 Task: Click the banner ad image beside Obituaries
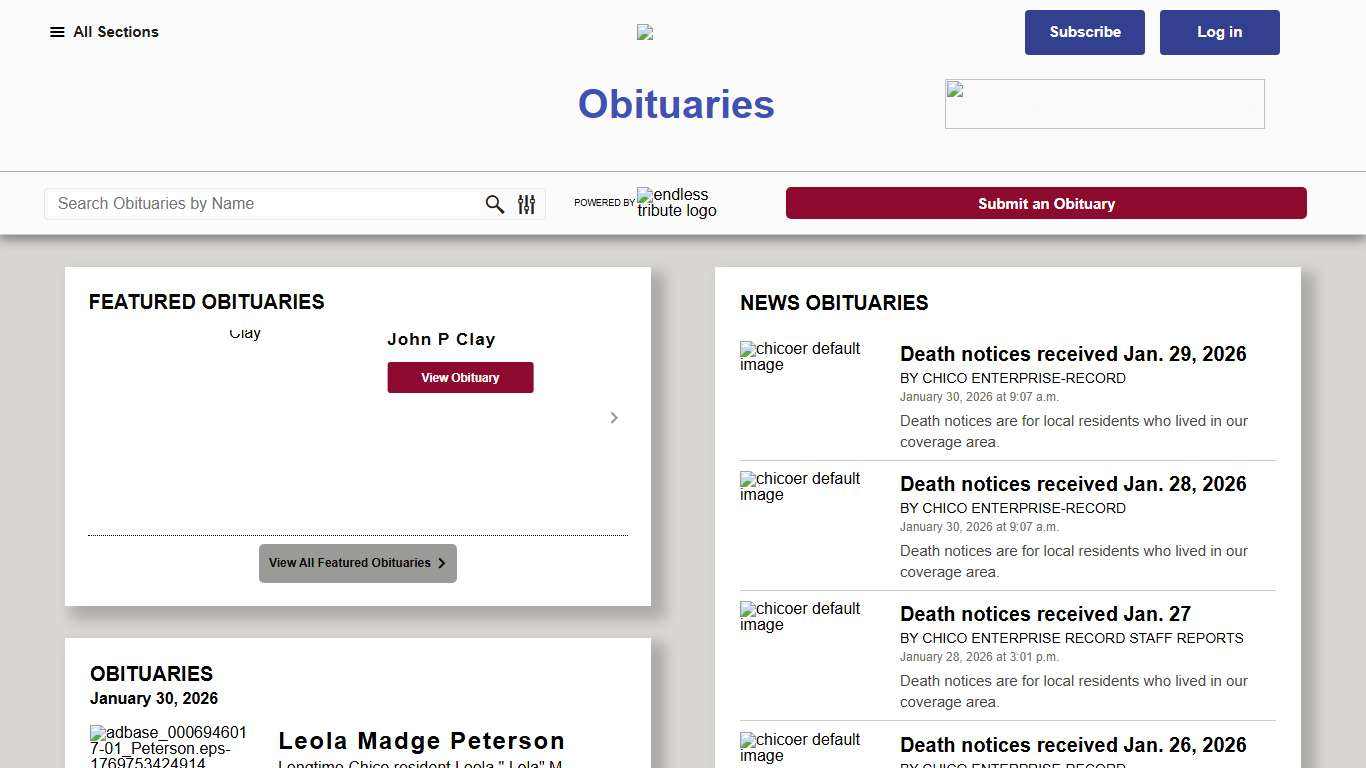pos(1104,104)
